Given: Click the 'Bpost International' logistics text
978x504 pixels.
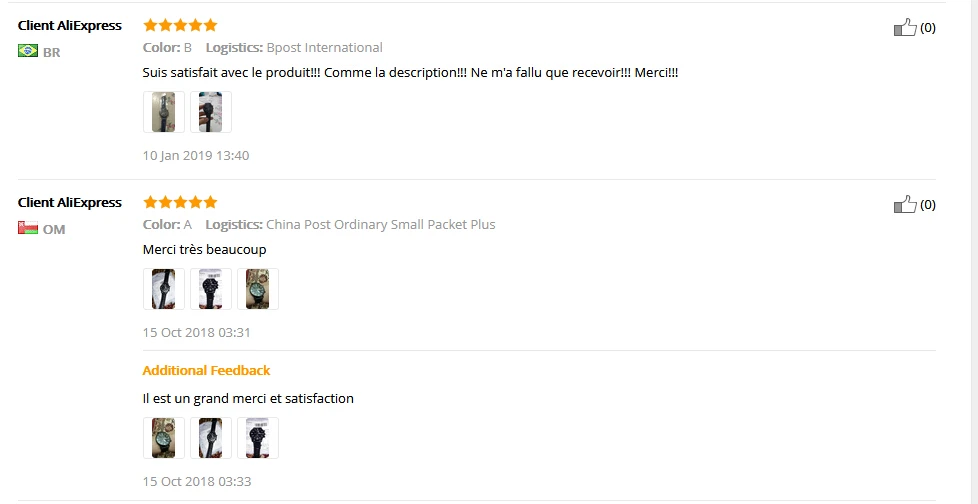Looking at the screenshot, I should click(x=324, y=47).
